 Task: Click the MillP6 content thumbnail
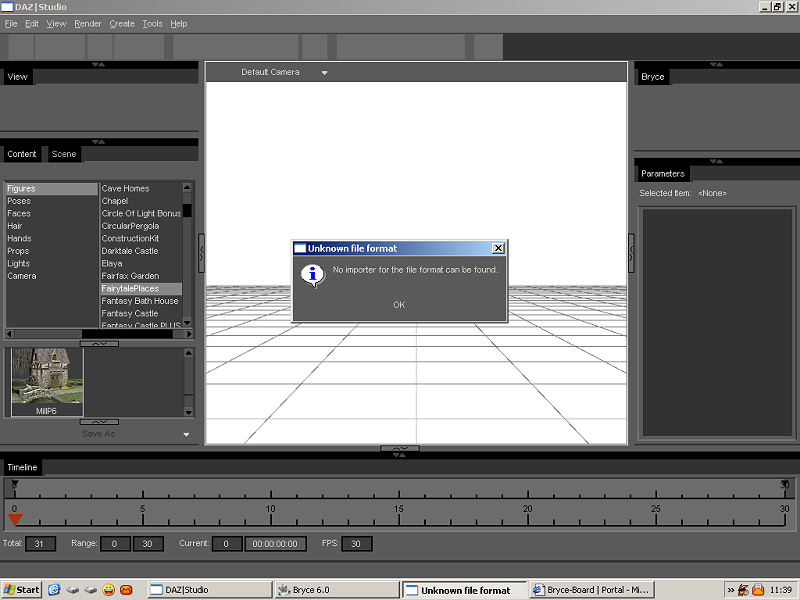(x=46, y=381)
